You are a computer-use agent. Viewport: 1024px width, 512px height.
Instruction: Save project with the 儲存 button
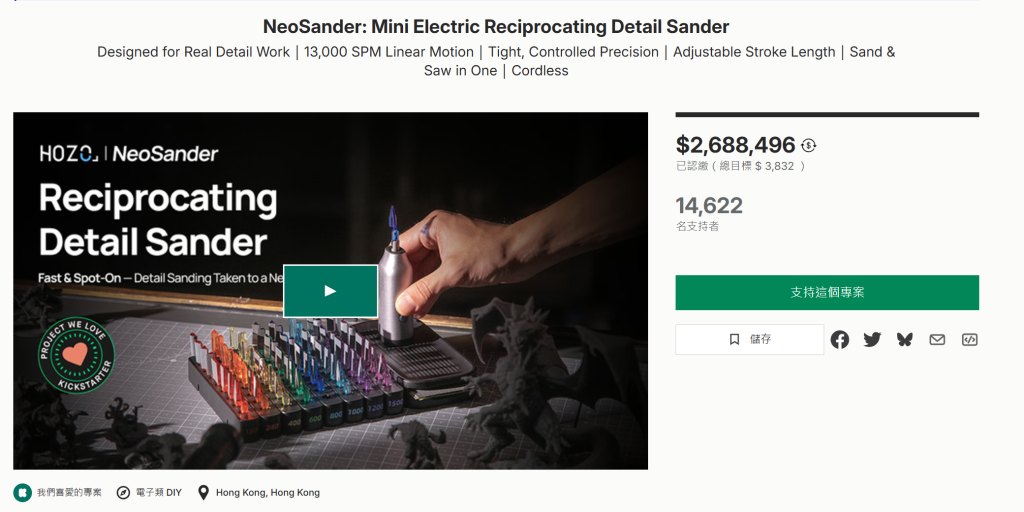[x=750, y=340]
